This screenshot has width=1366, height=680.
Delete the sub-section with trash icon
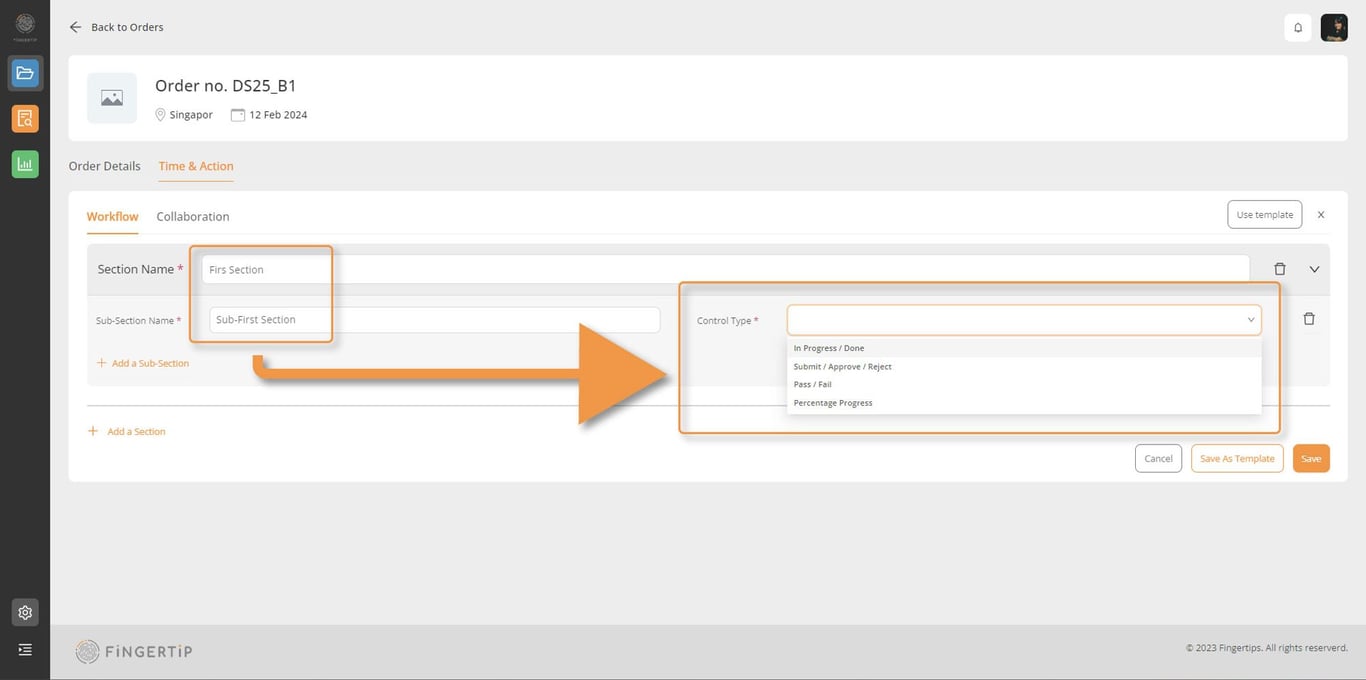tap(1309, 319)
